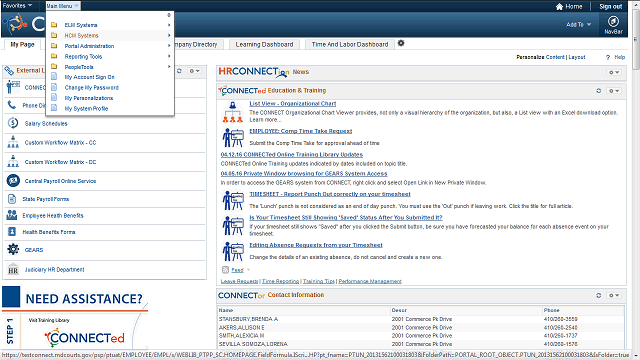Expand the Reporting Tools submenu arrow

click(x=169, y=56)
